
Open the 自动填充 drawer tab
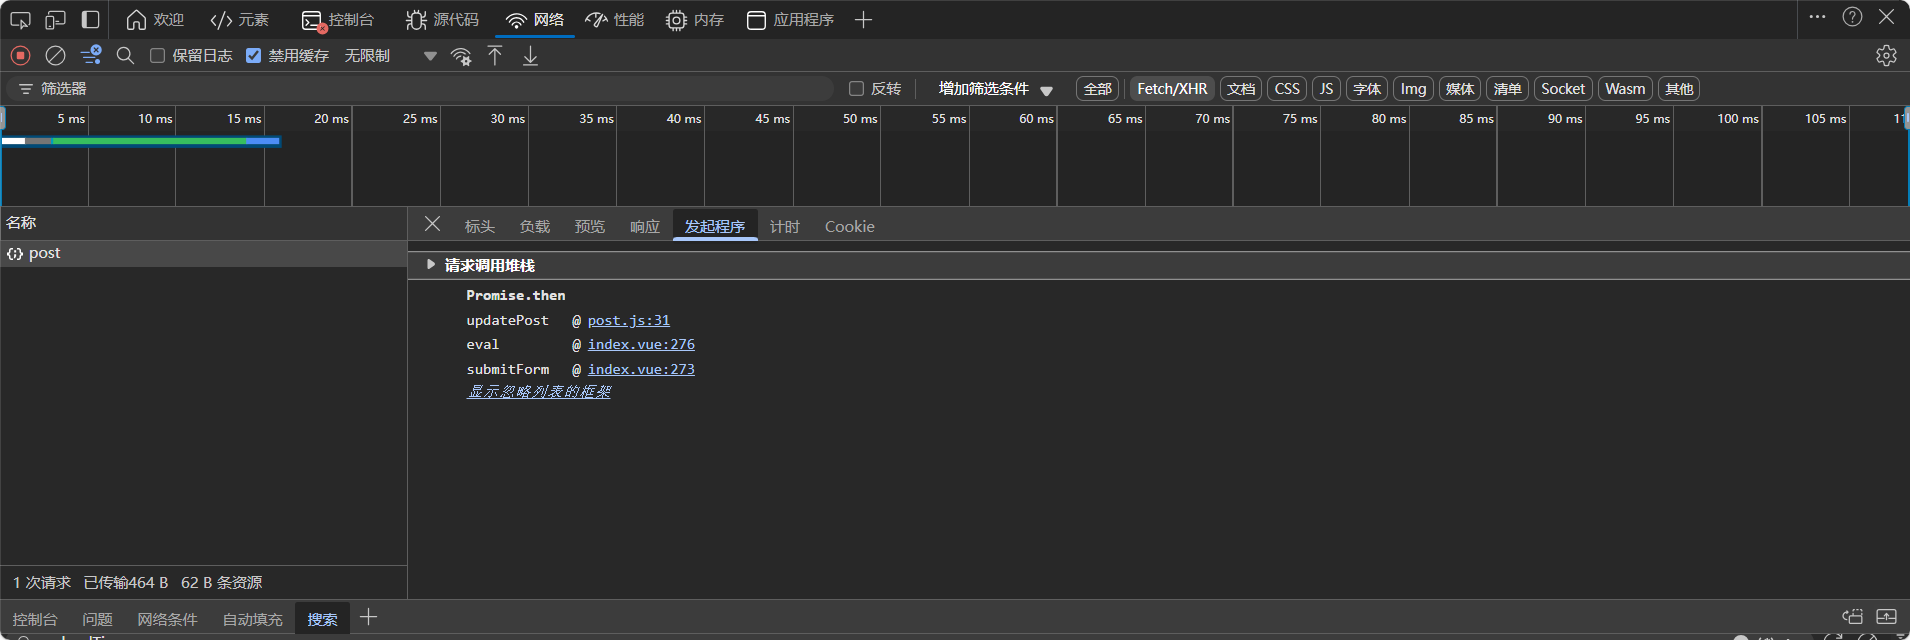(252, 619)
